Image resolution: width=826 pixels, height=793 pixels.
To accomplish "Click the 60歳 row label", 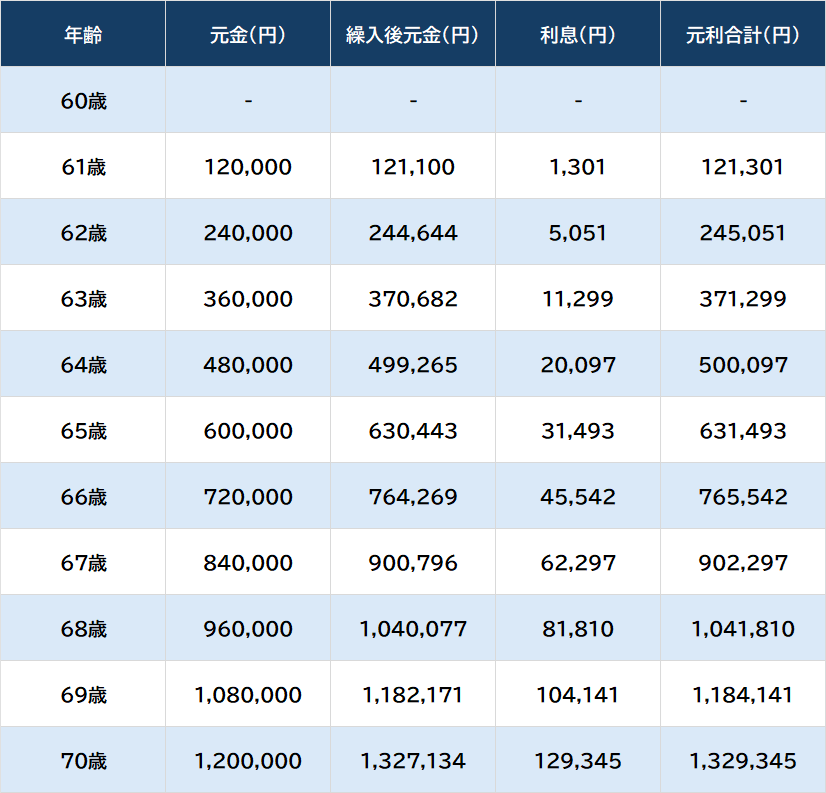I will click(x=83, y=100).
